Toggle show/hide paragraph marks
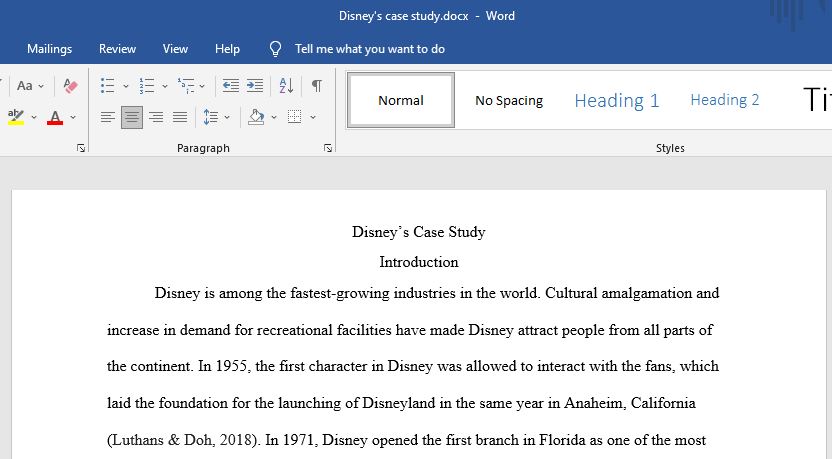 point(317,85)
